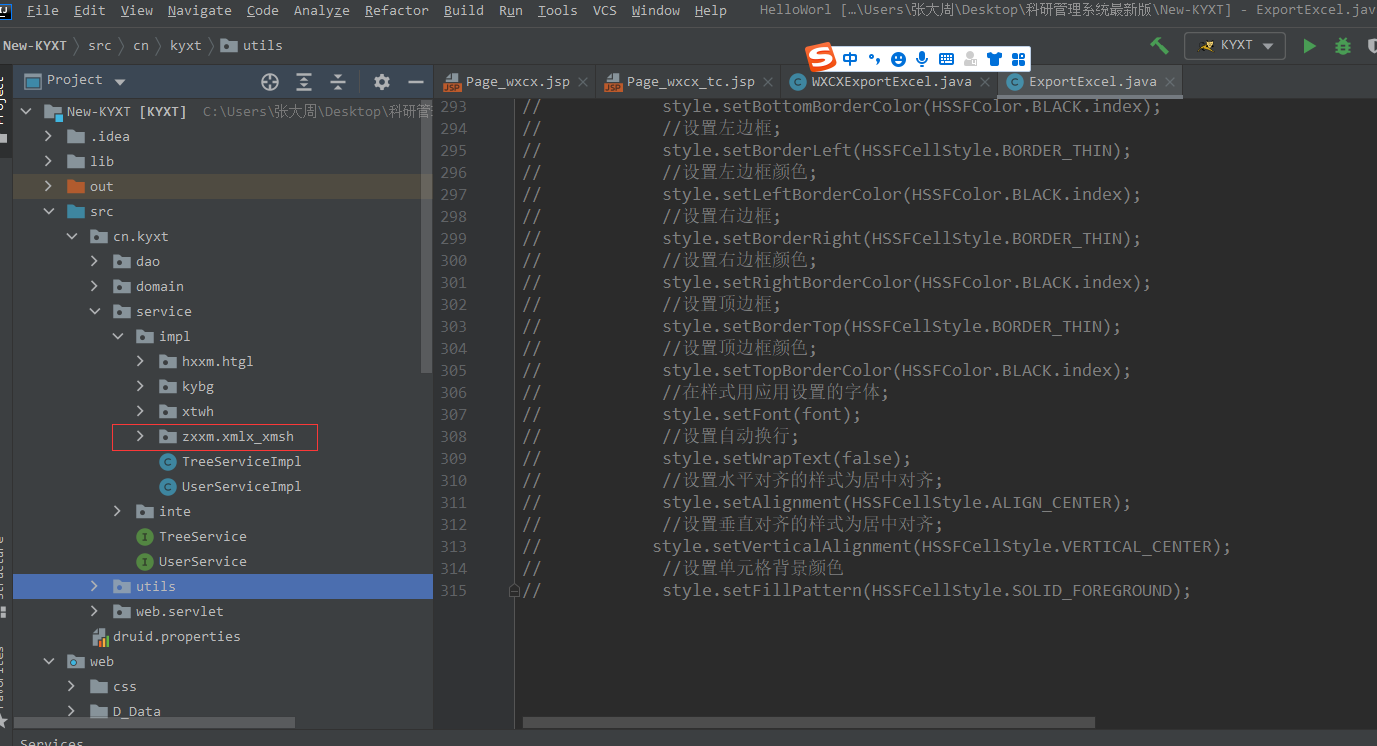Click utils breadcrumb in navigation bar

(251, 45)
